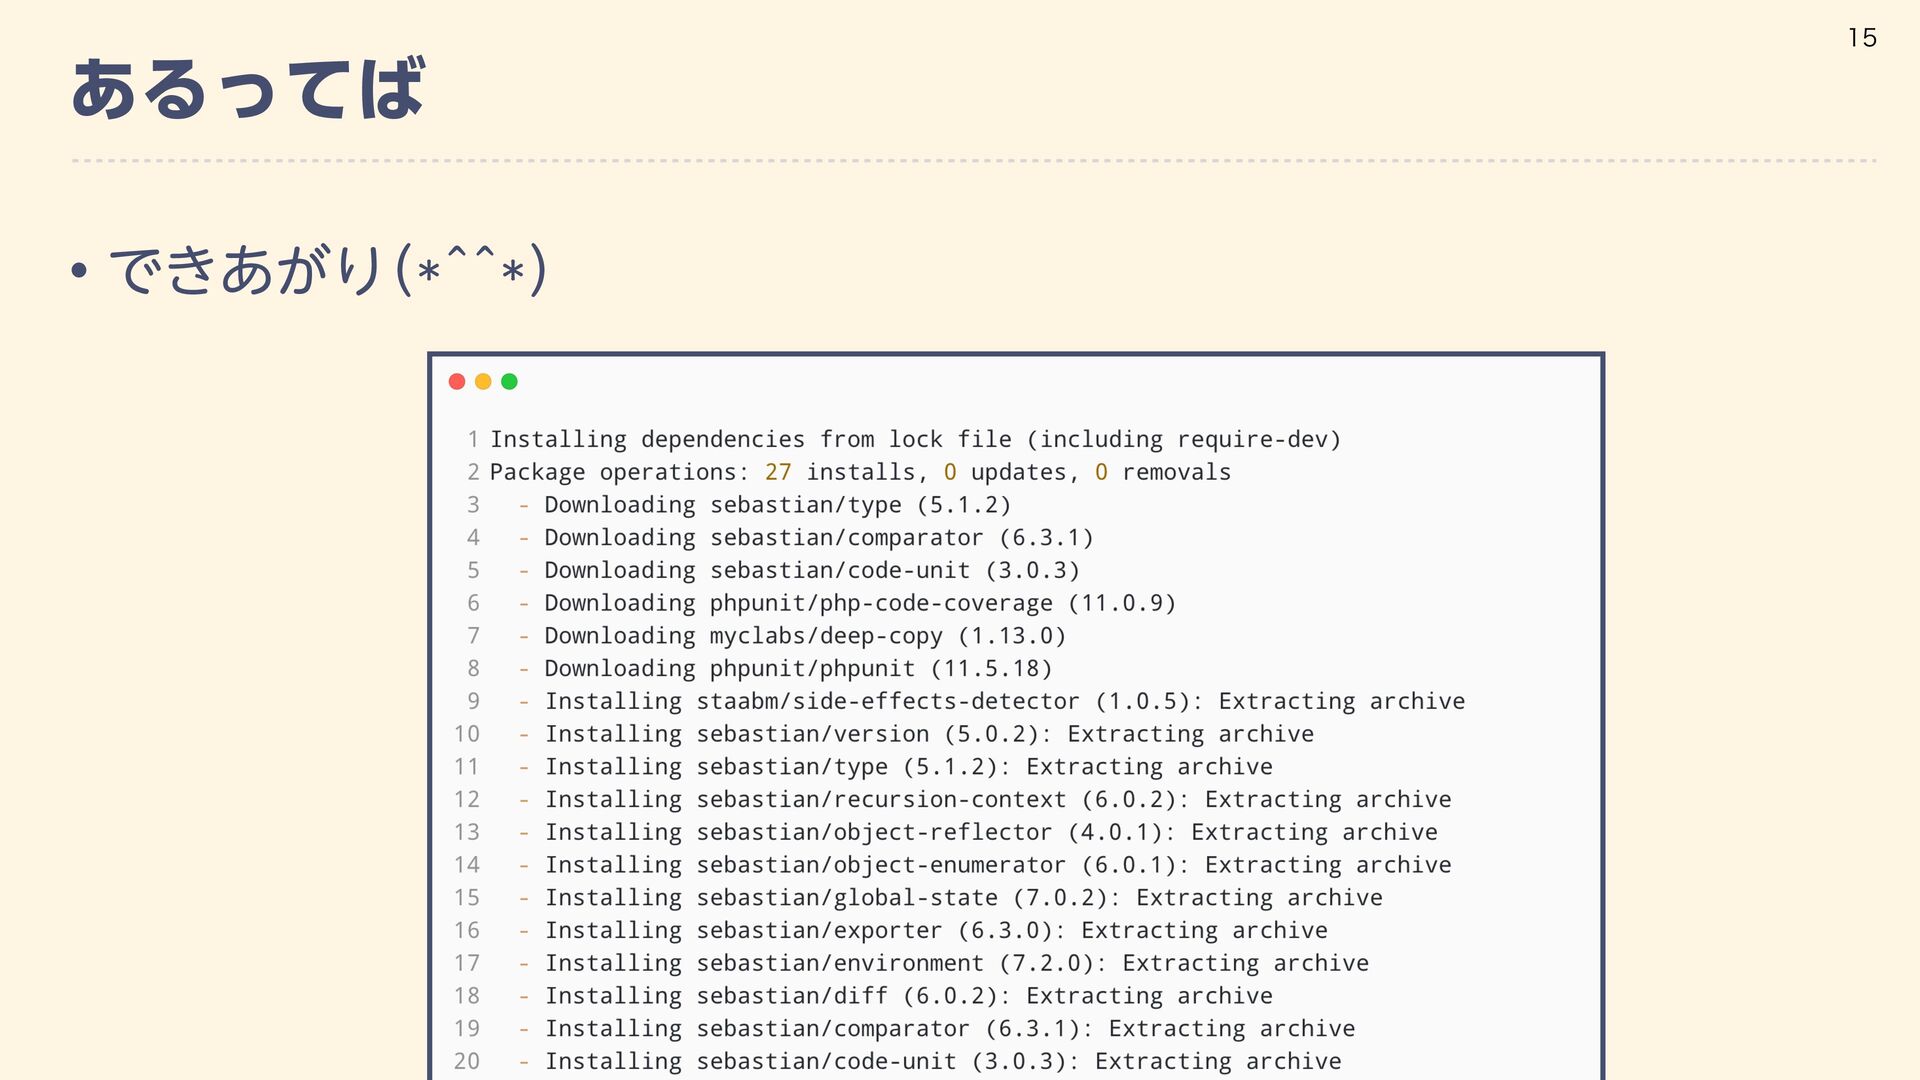Click the Installing staabm/side-effects-detector line

(x=1004, y=702)
